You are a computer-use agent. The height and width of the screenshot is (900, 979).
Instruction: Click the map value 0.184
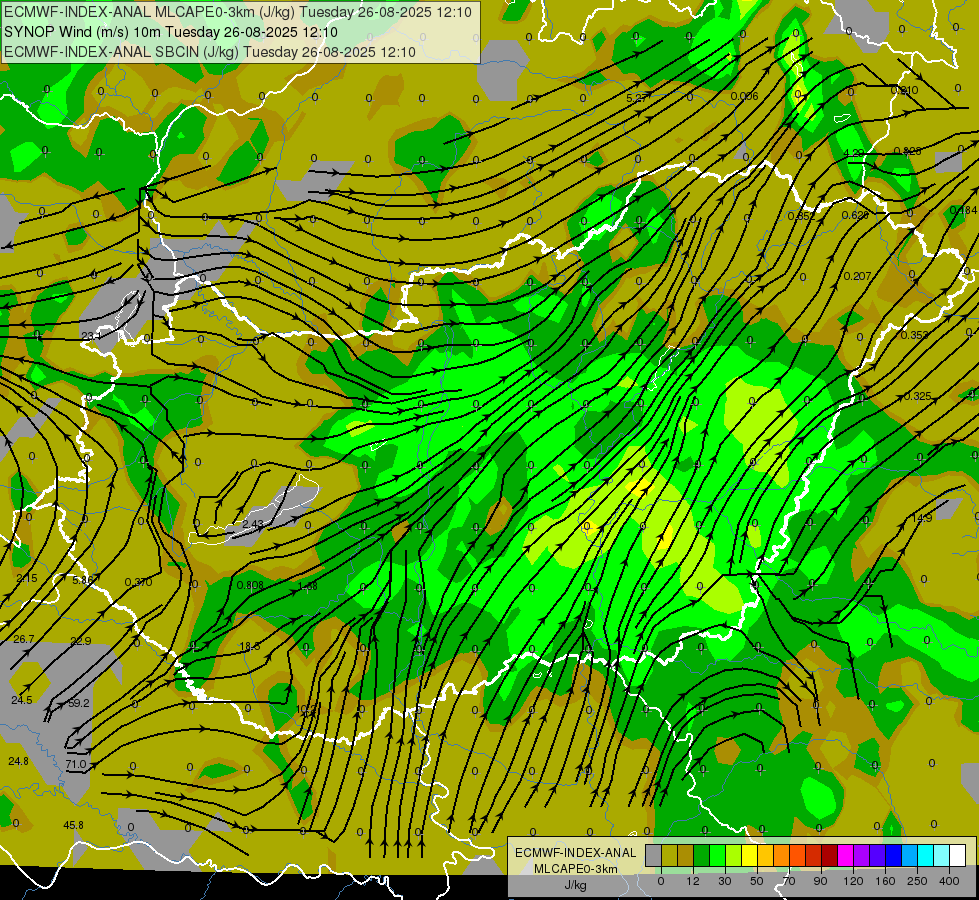pos(963,210)
